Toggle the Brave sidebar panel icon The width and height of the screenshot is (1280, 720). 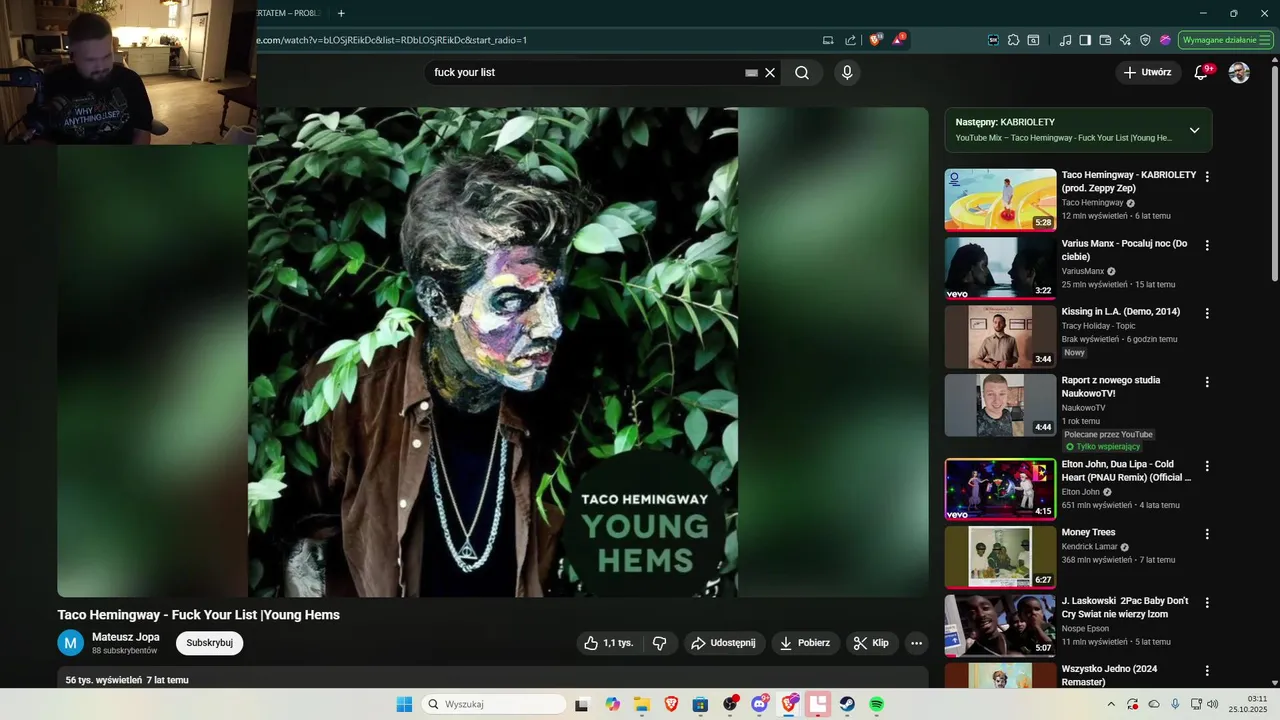click(1085, 40)
